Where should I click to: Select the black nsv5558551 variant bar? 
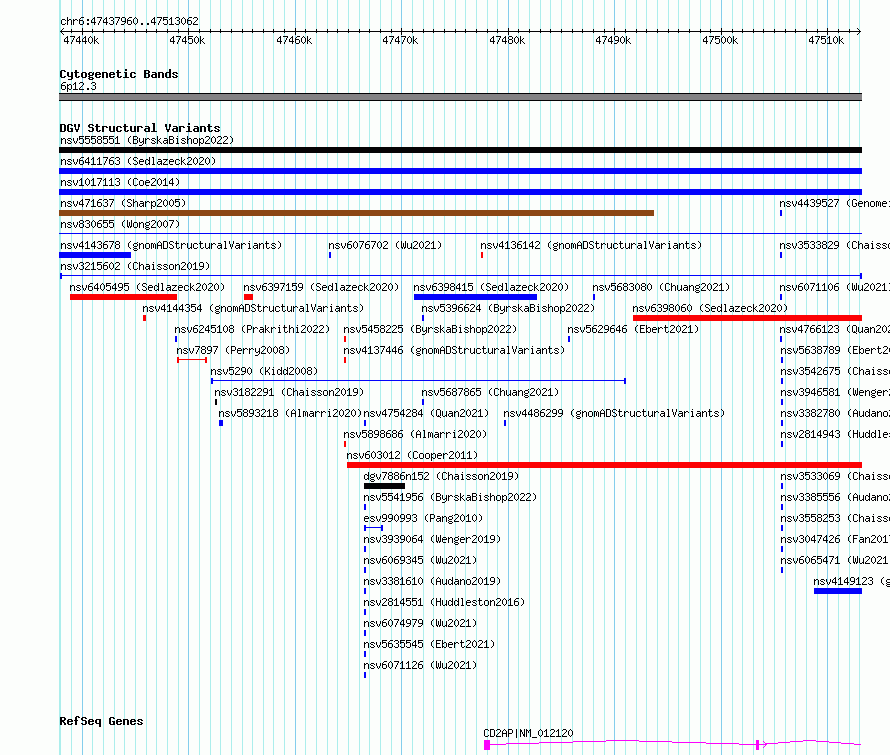[460, 150]
